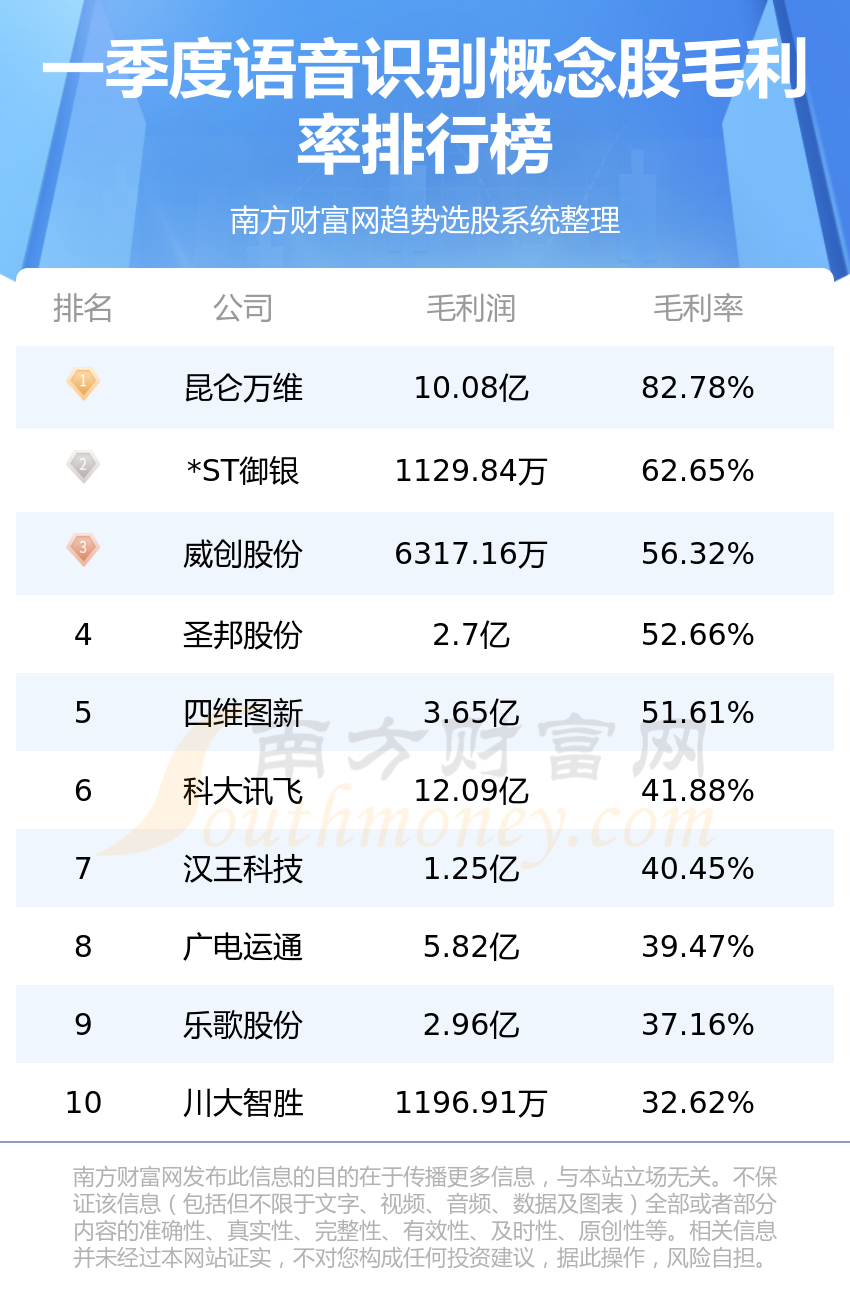Select the 公司 column header

point(243,308)
